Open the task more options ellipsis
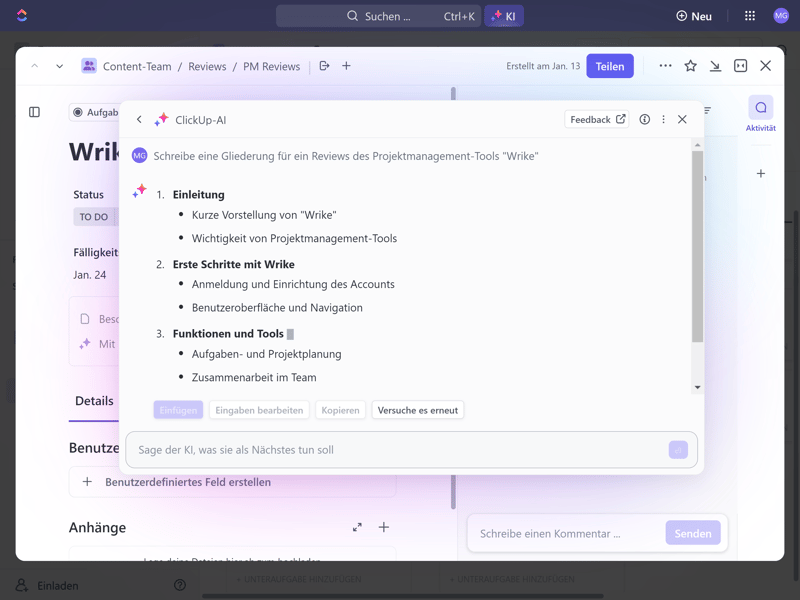The image size is (800, 600). (x=665, y=66)
